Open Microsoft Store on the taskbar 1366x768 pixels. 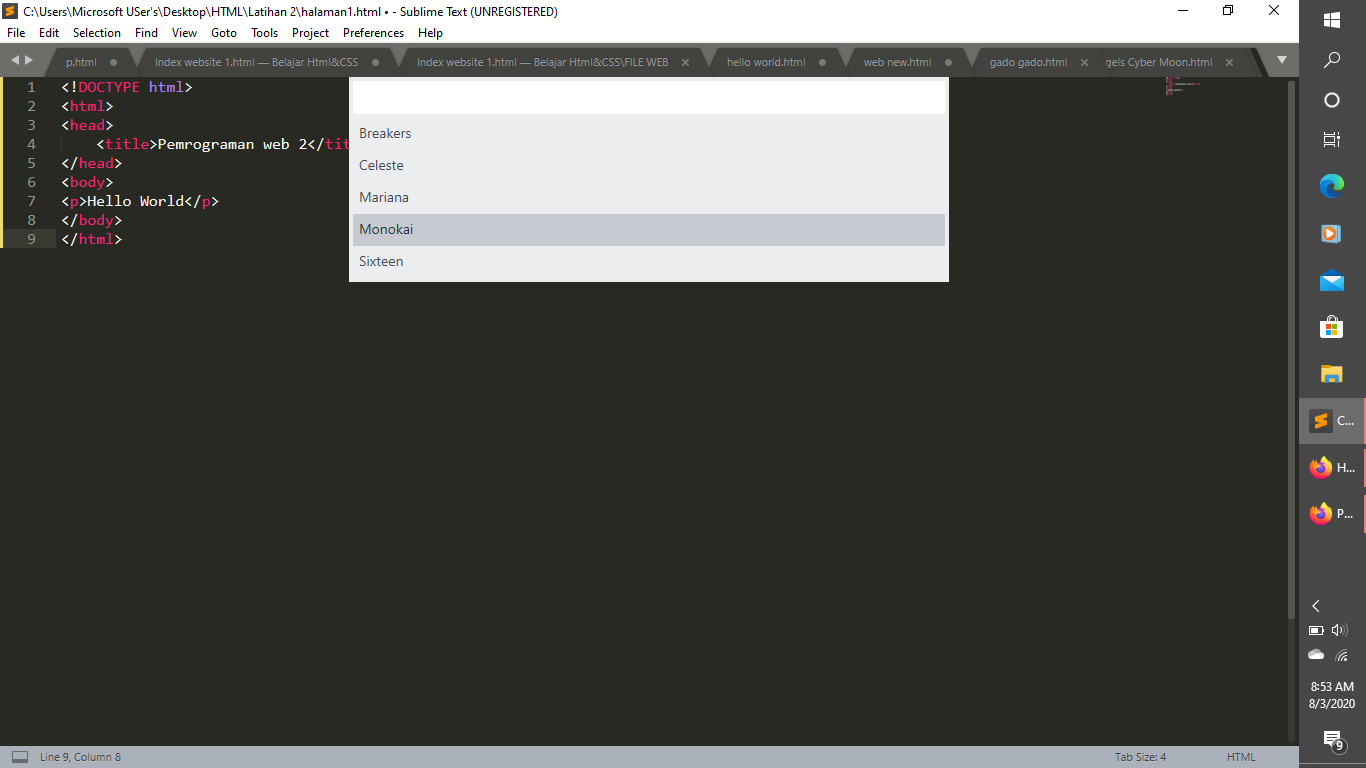[1332, 327]
